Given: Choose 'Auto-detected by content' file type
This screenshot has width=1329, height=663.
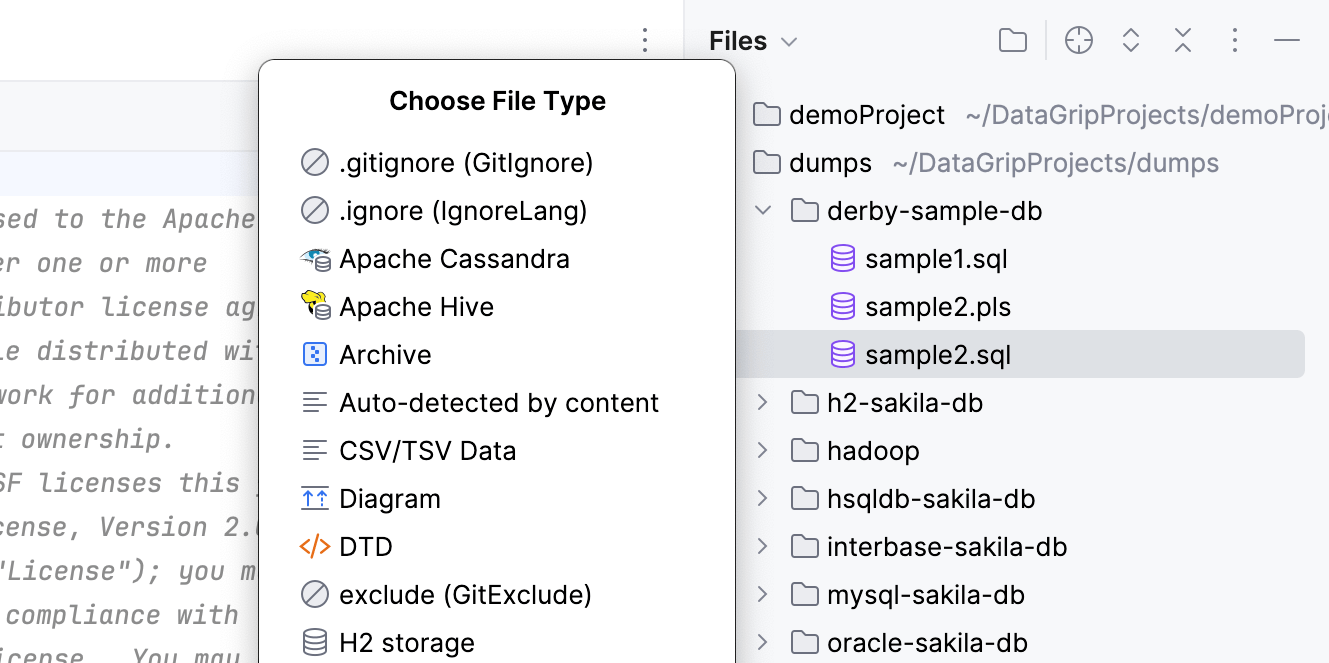Looking at the screenshot, I should (500, 402).
